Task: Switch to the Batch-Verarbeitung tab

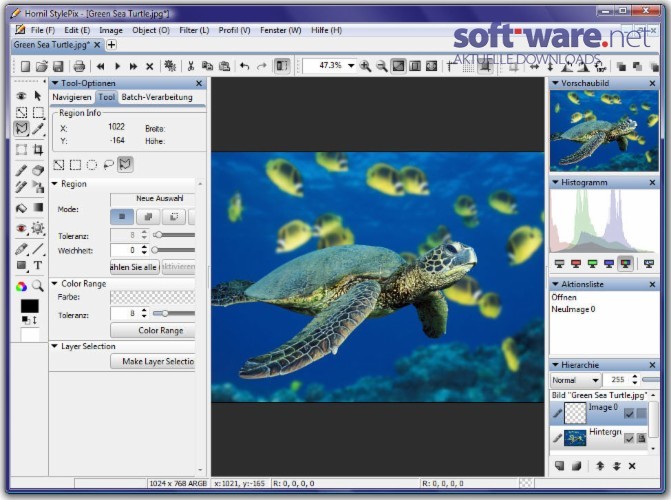Action: click(x=157, y=97)
